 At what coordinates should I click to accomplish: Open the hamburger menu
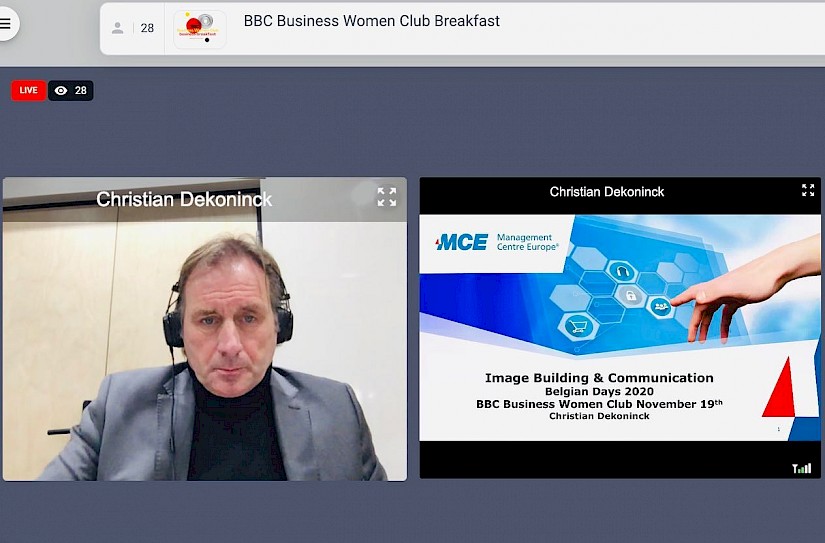click(6, 24)
